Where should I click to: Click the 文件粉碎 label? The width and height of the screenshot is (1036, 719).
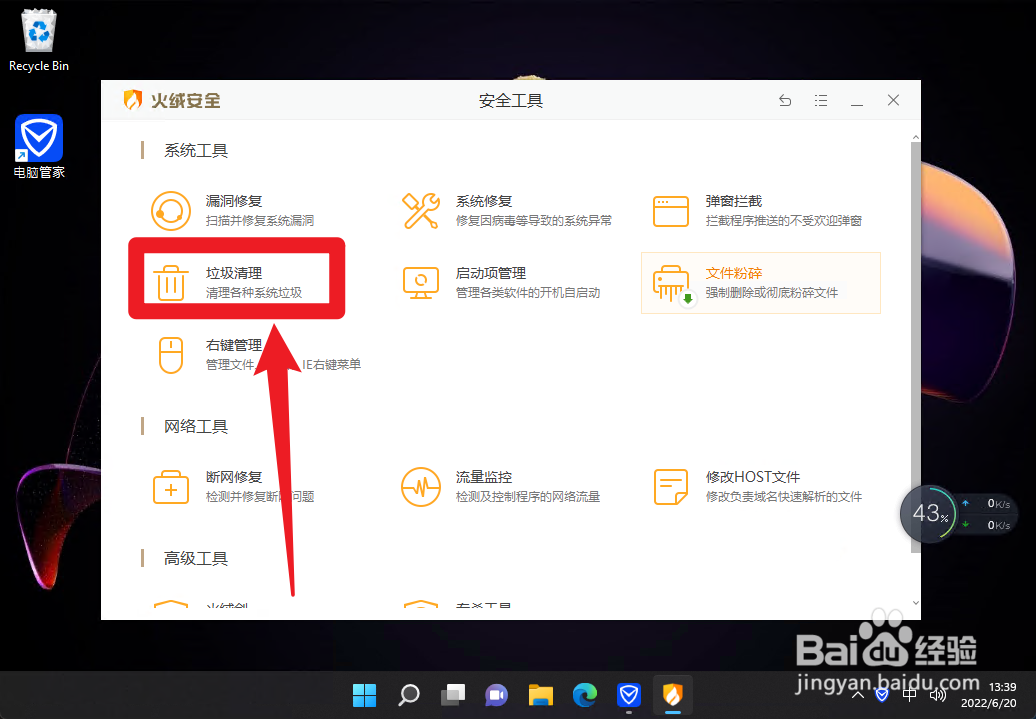coord(733,273)
